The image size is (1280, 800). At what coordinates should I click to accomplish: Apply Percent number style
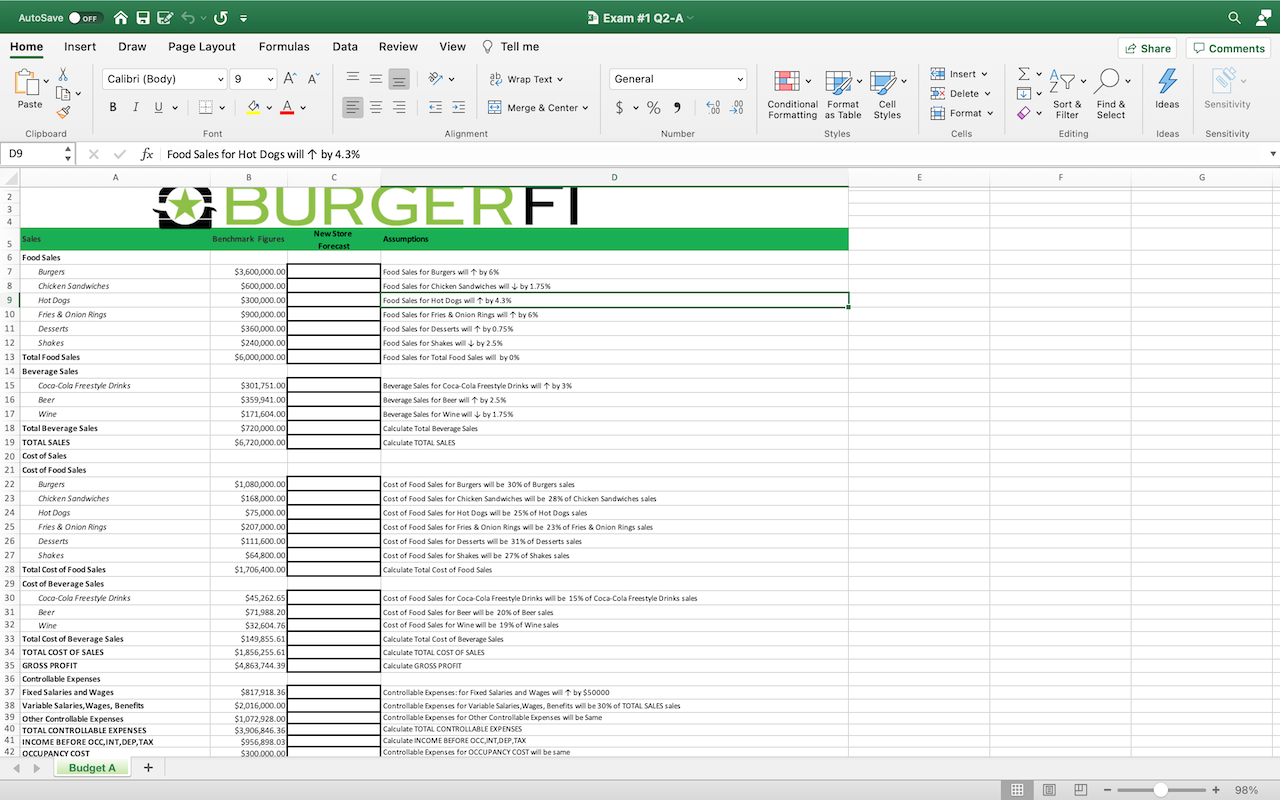click(x=655, y=107)
